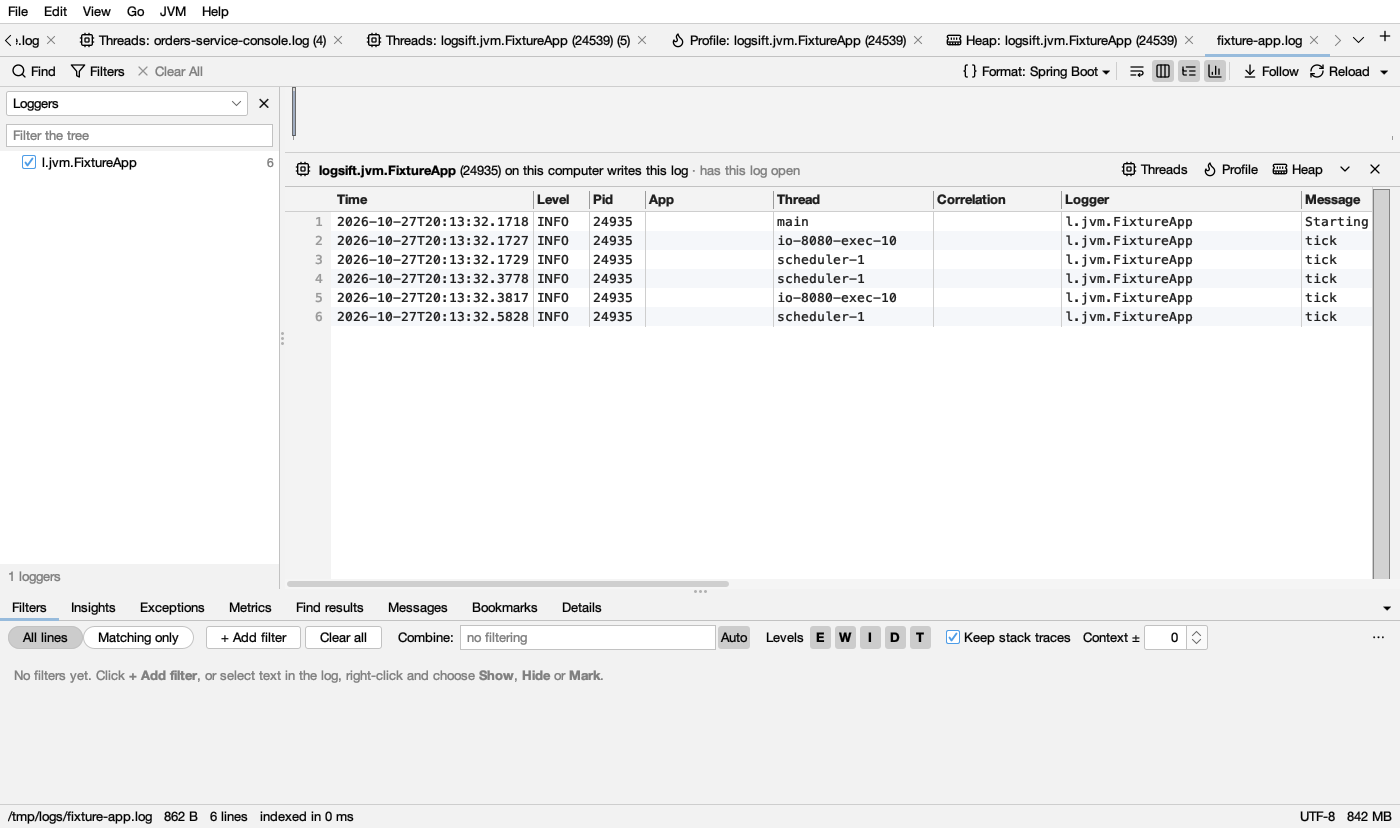The width and height of the screenshot is (1400, 828).
Task: Toggle the Error level filter E
Action: [x=820, y=638]
